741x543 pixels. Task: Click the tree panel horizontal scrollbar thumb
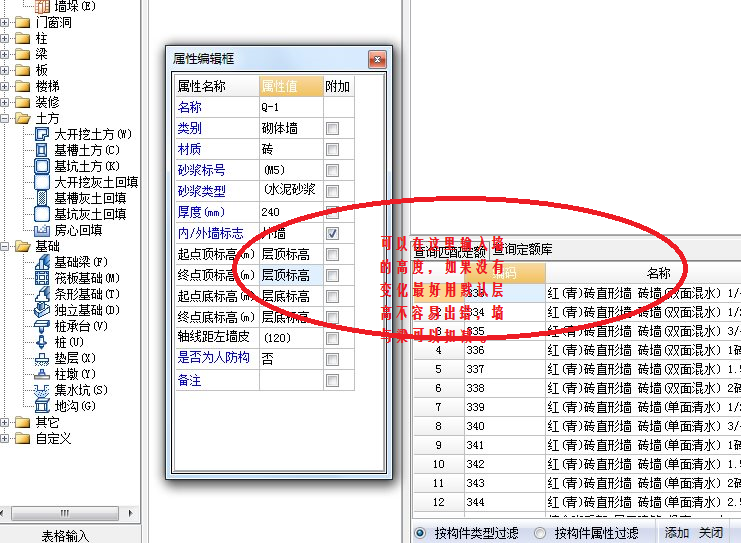tap(65, 513)
